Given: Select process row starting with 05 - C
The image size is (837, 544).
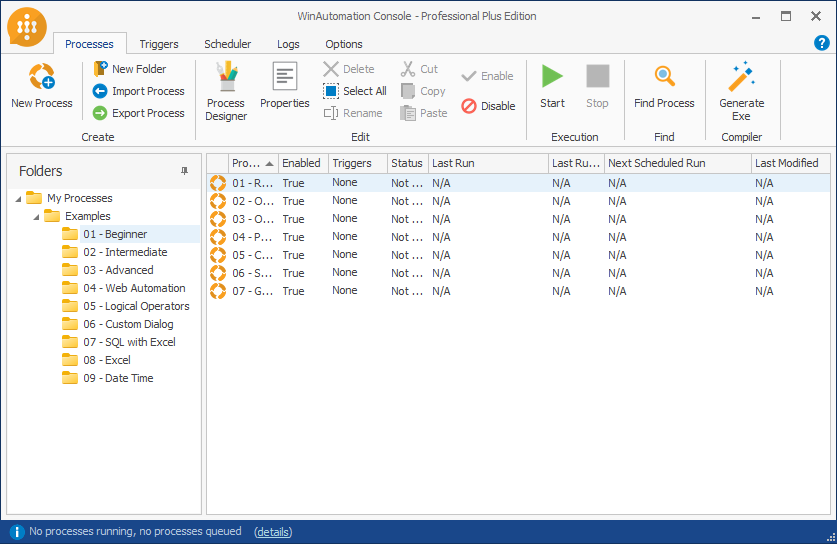Looking at the screenshot, I should tap(518, 255).
